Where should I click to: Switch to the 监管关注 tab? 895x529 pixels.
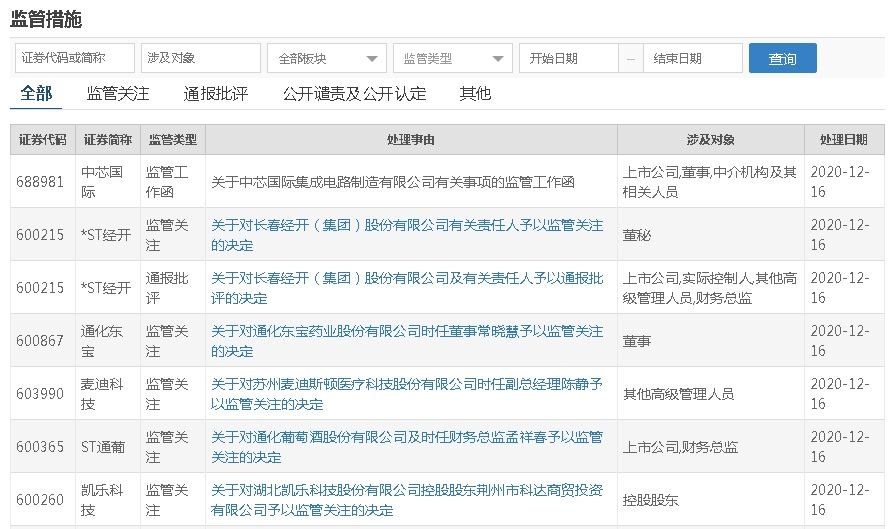pyautogui.click(x=118, y=94)
